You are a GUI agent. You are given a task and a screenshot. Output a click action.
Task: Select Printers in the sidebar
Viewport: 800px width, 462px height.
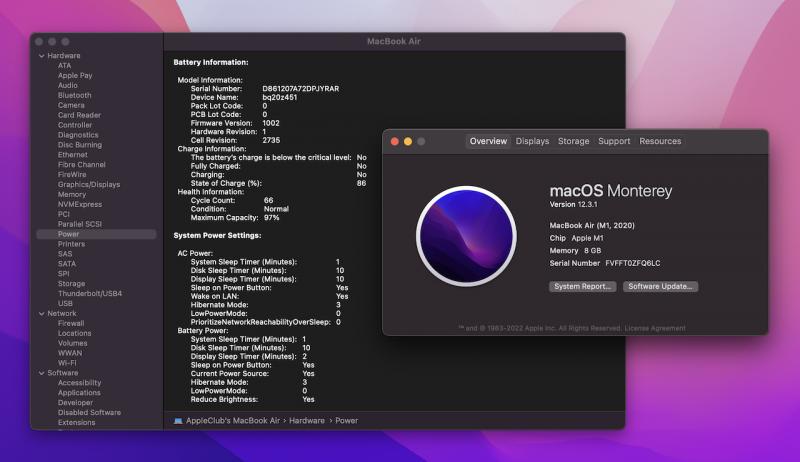(71, 244)
